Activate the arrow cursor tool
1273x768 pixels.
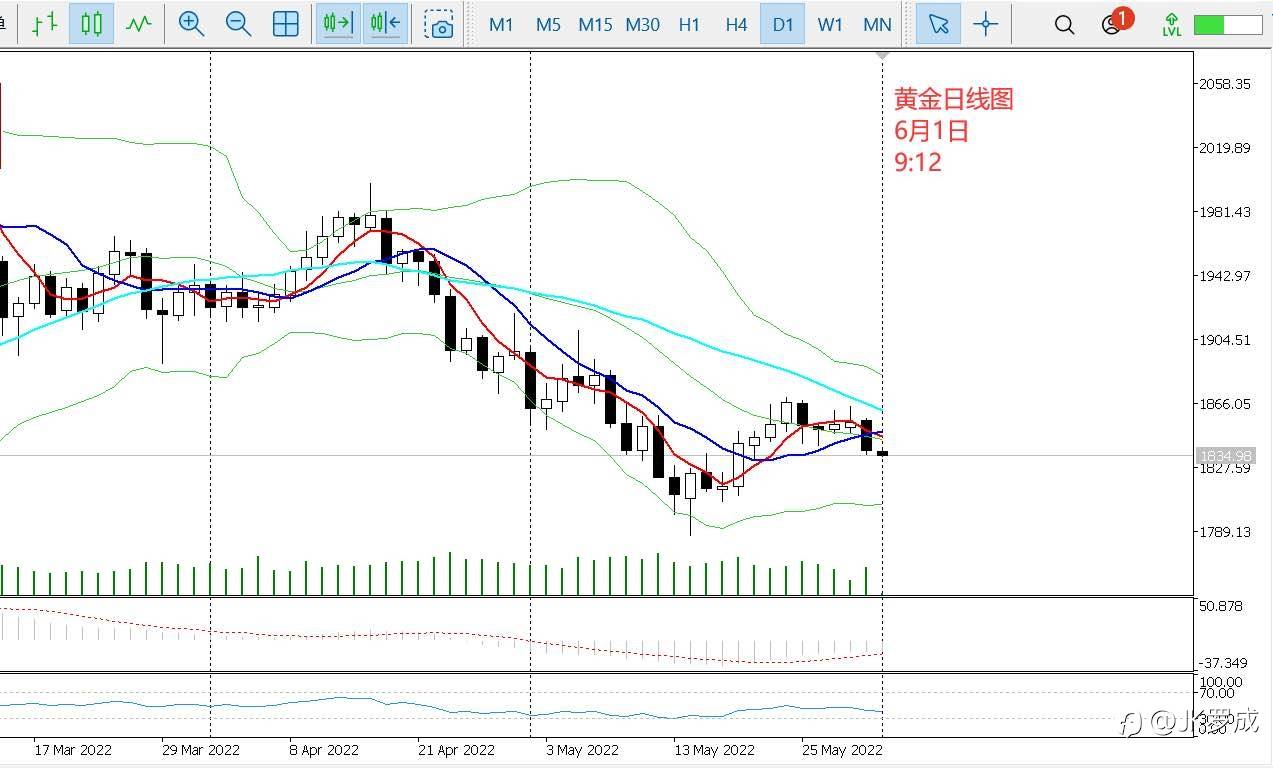pos(938,24)
